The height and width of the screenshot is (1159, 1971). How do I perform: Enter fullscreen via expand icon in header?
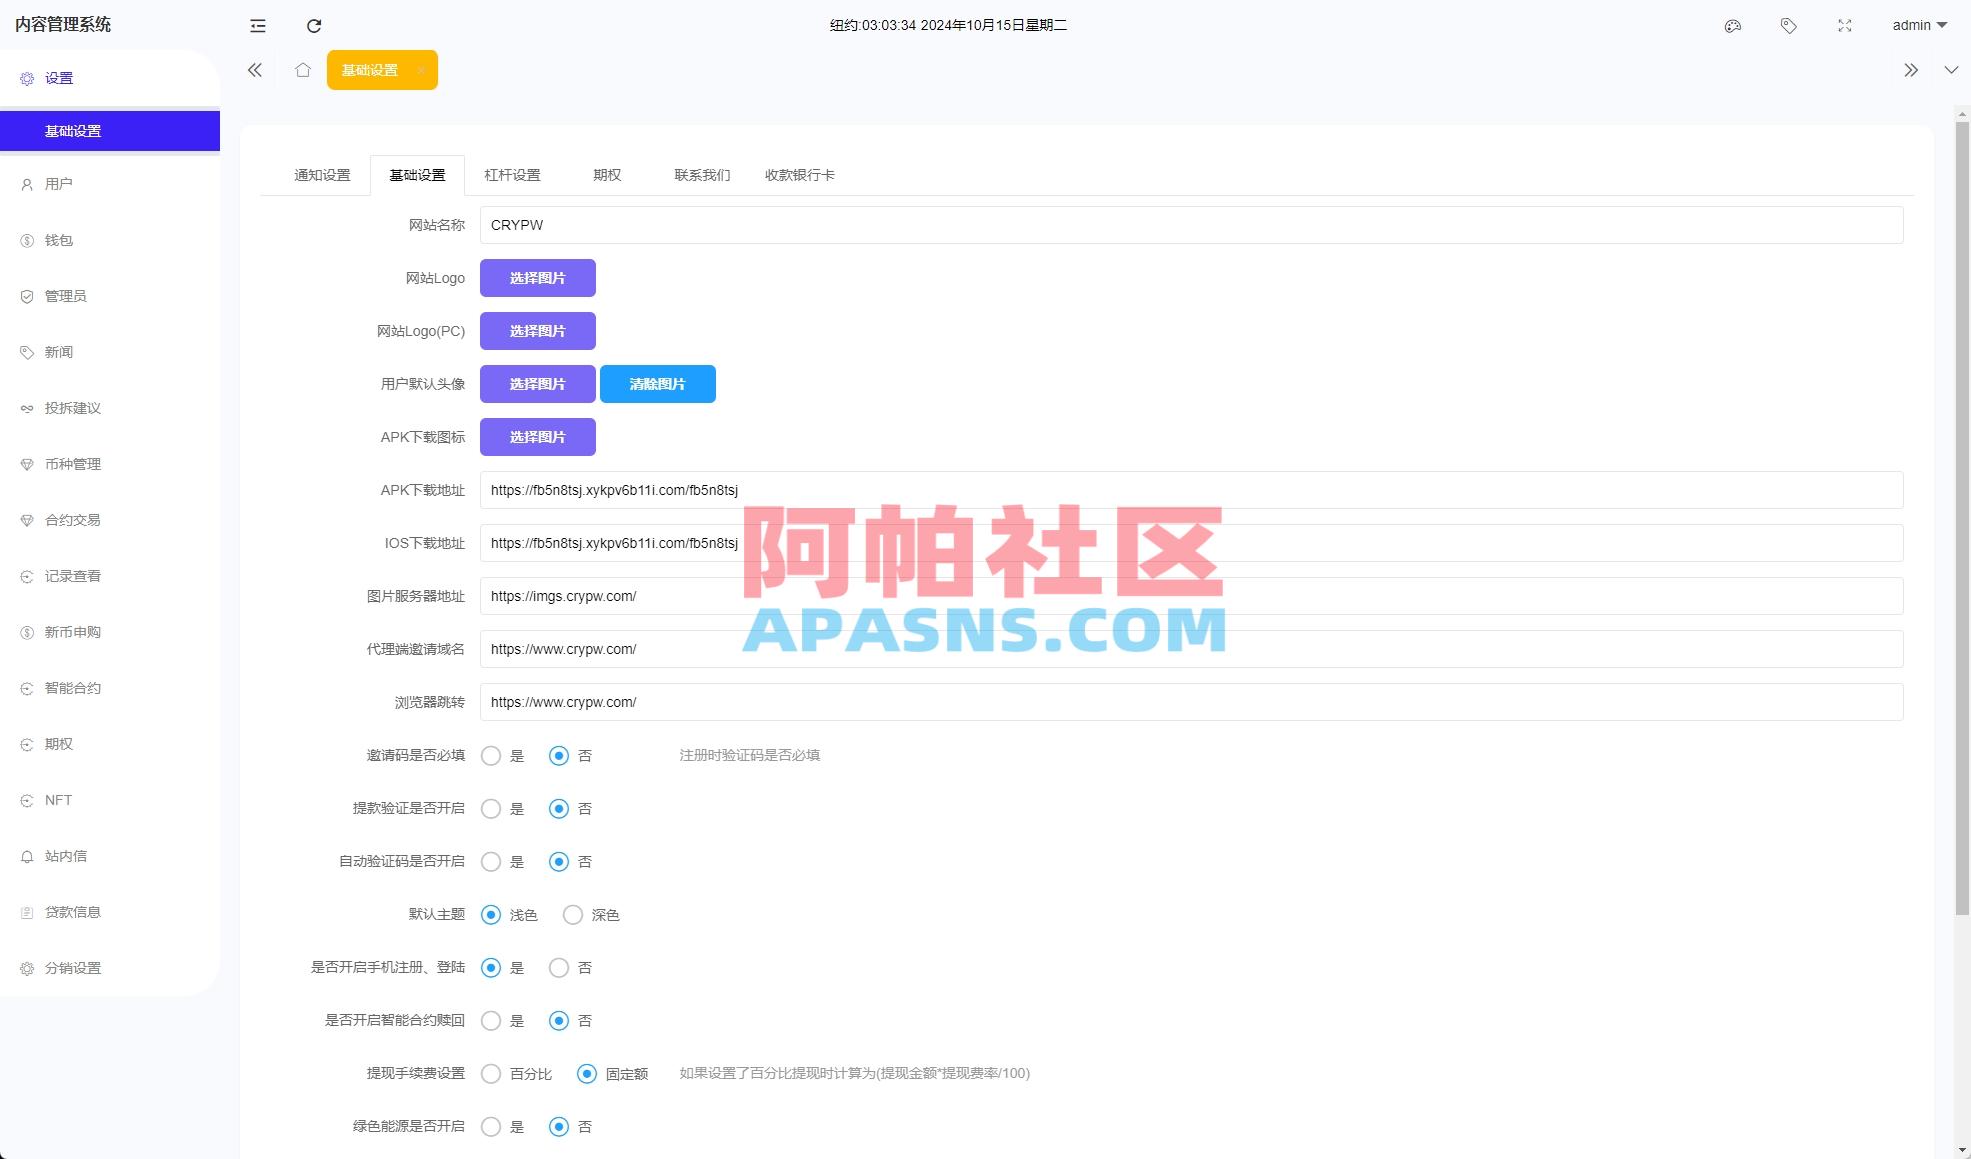pos(1843,26)
